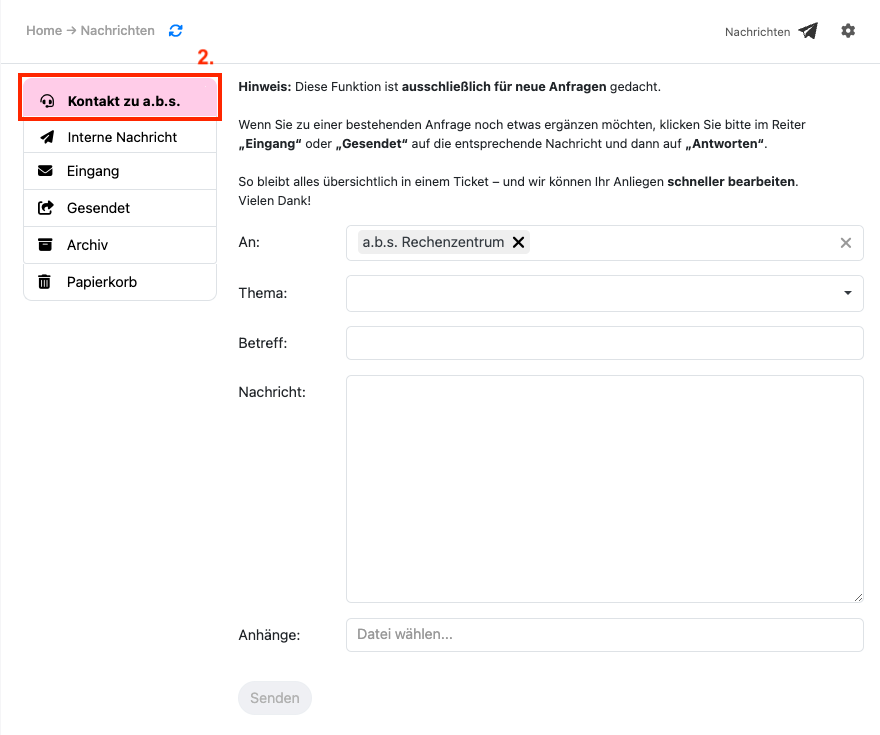Click the headset icon for Kontakt zu a.b.s.
The image size is (880, 735).
(46, 101)
